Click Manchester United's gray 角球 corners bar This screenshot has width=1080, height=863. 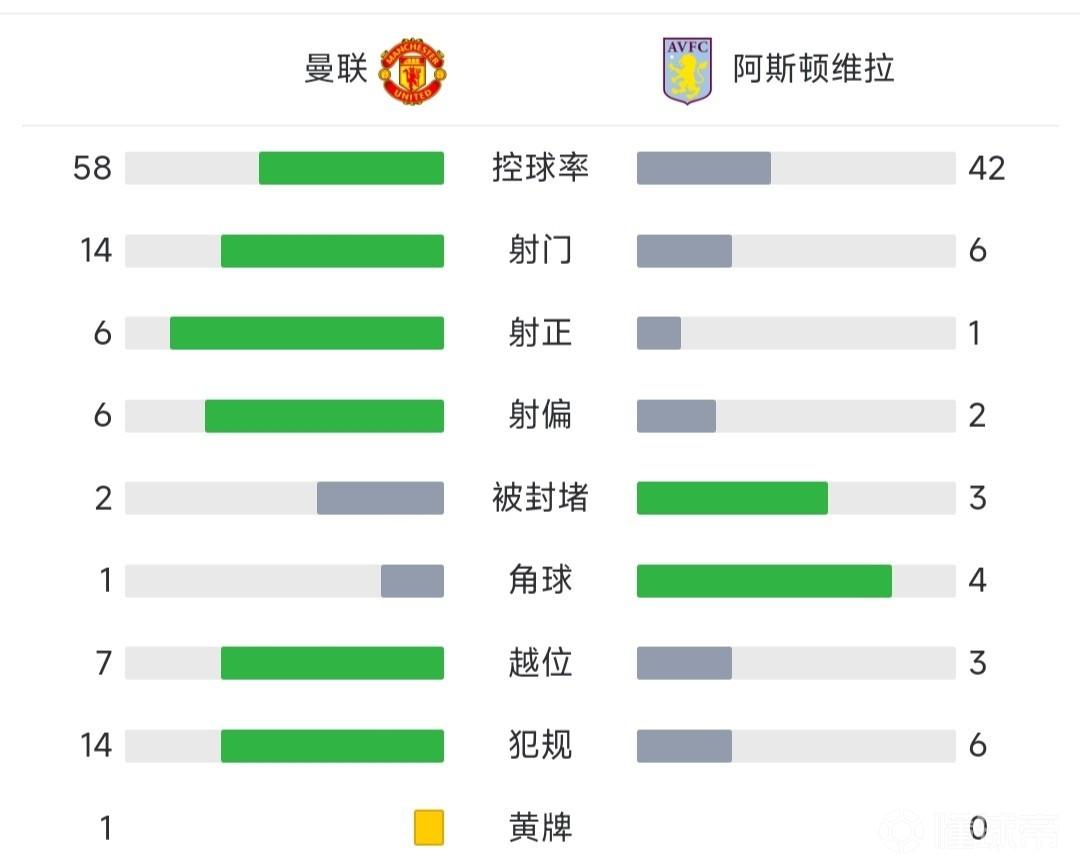tap(412, 581)
